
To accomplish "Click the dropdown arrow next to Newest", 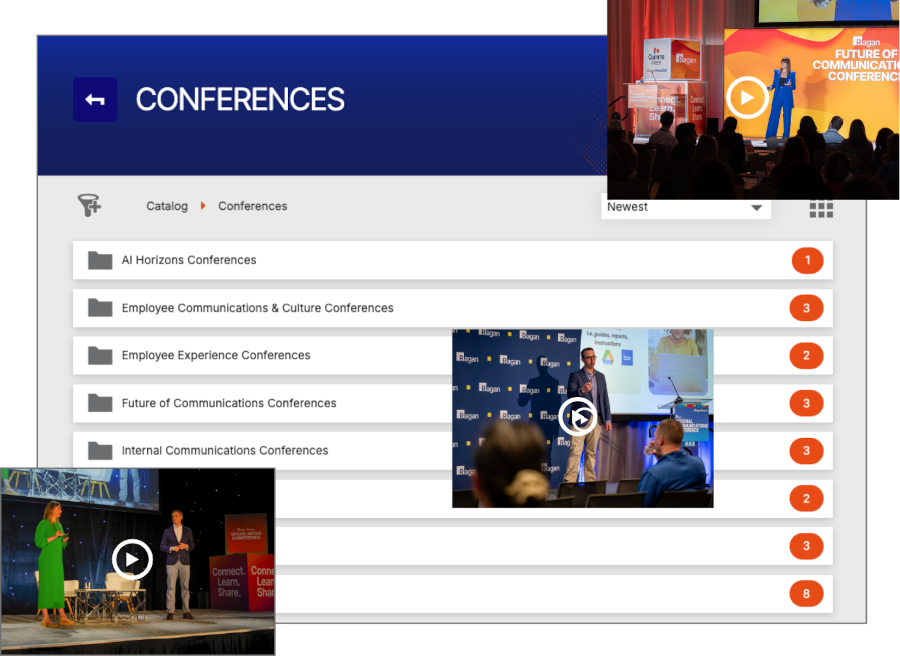I will pyautogui.click(x=756, y=208).
